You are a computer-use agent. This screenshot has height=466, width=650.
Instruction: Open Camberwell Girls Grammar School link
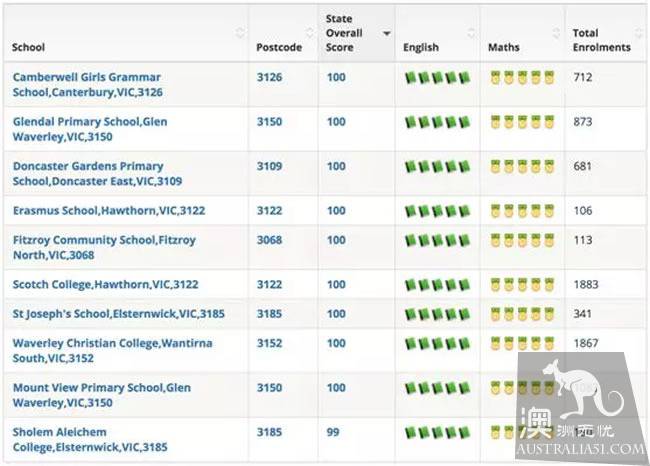[87, 85]
